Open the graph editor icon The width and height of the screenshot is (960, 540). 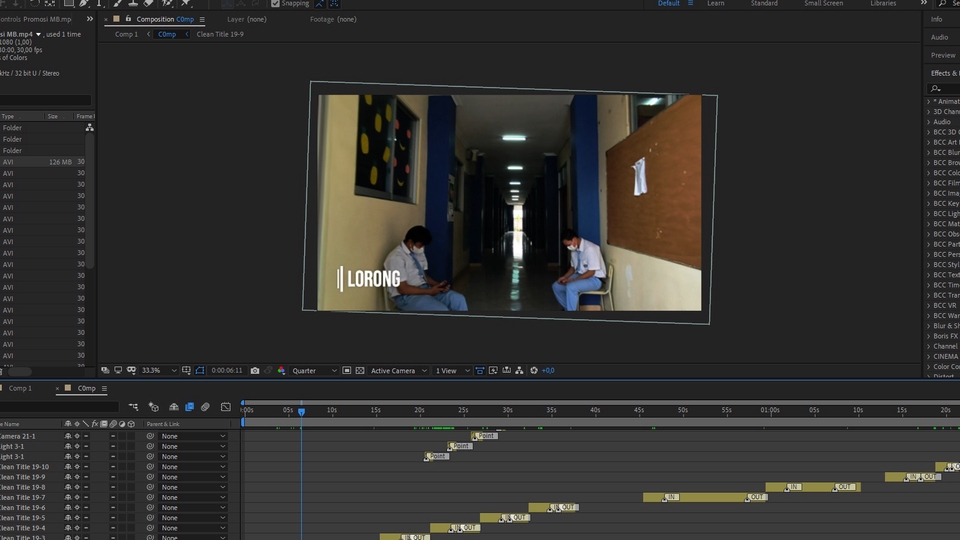pos(226,407)
